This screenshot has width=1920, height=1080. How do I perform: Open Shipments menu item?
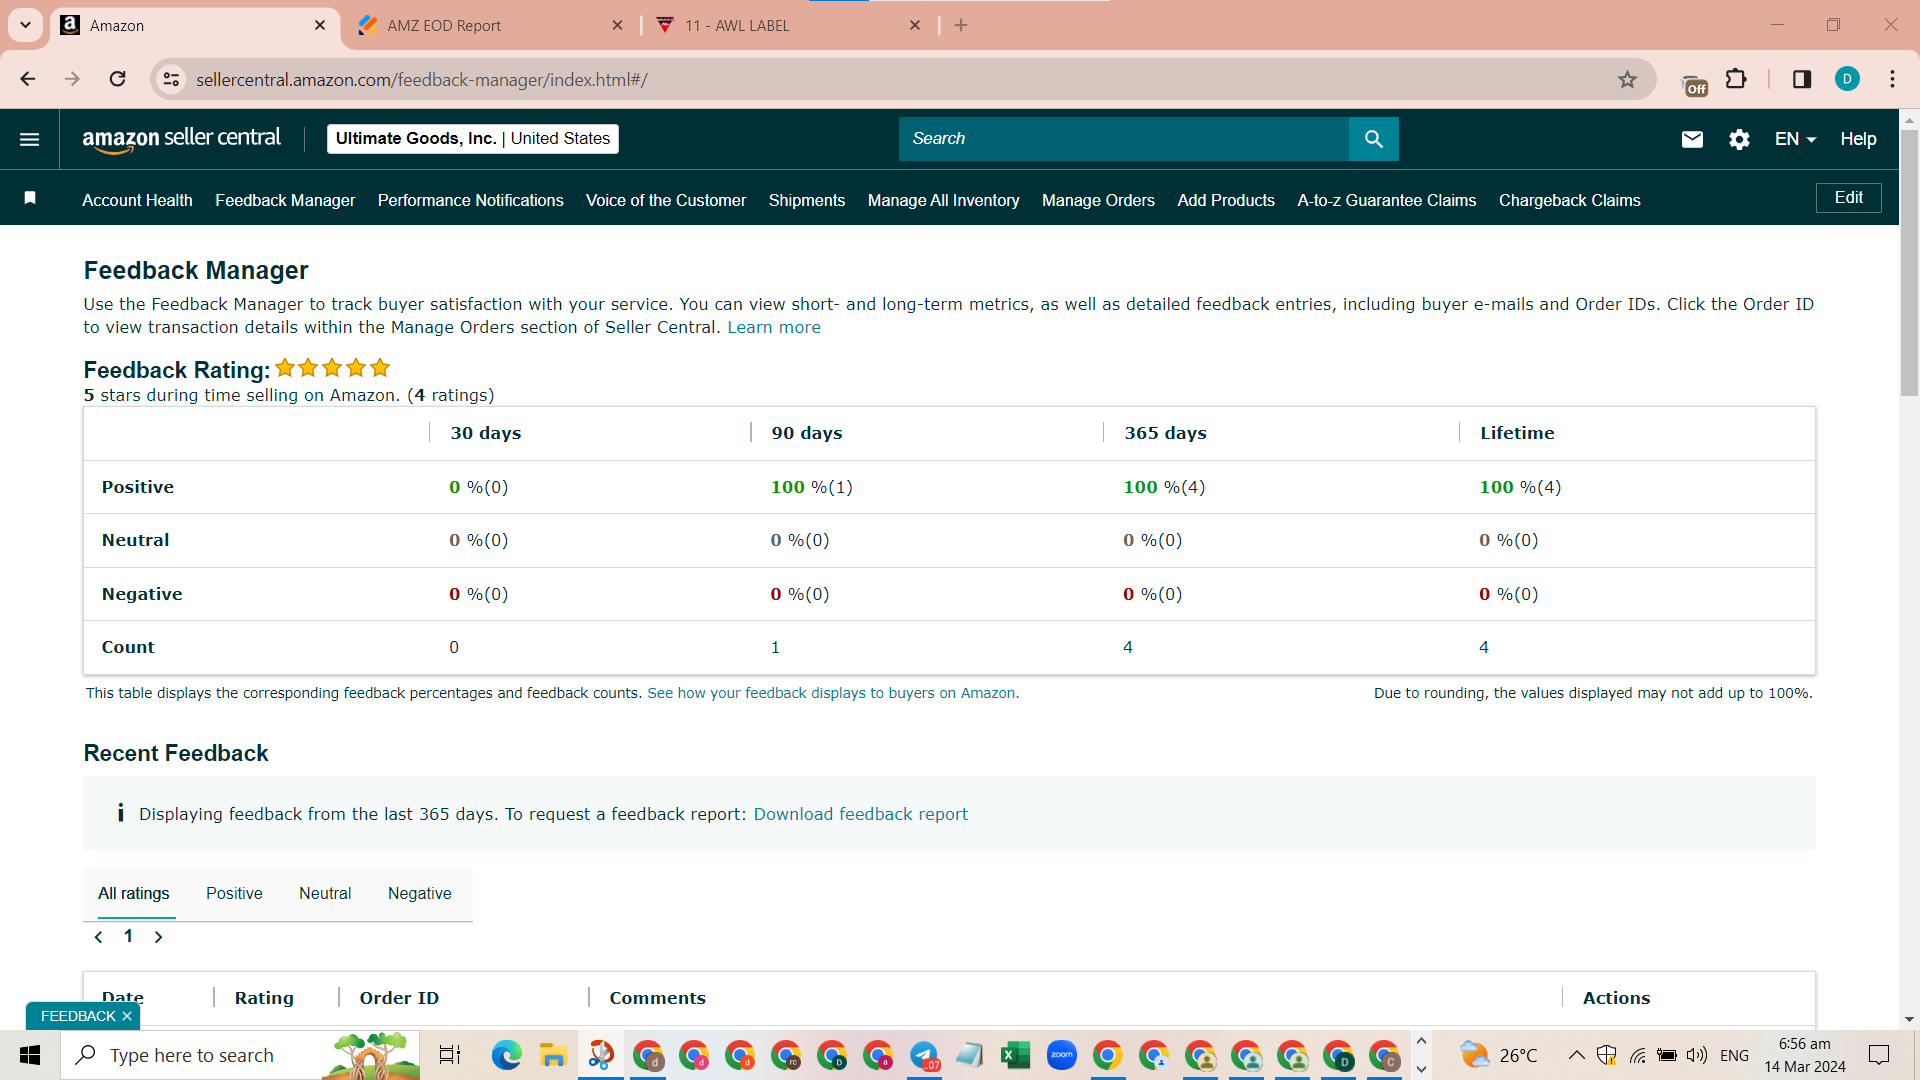(807, 200)
